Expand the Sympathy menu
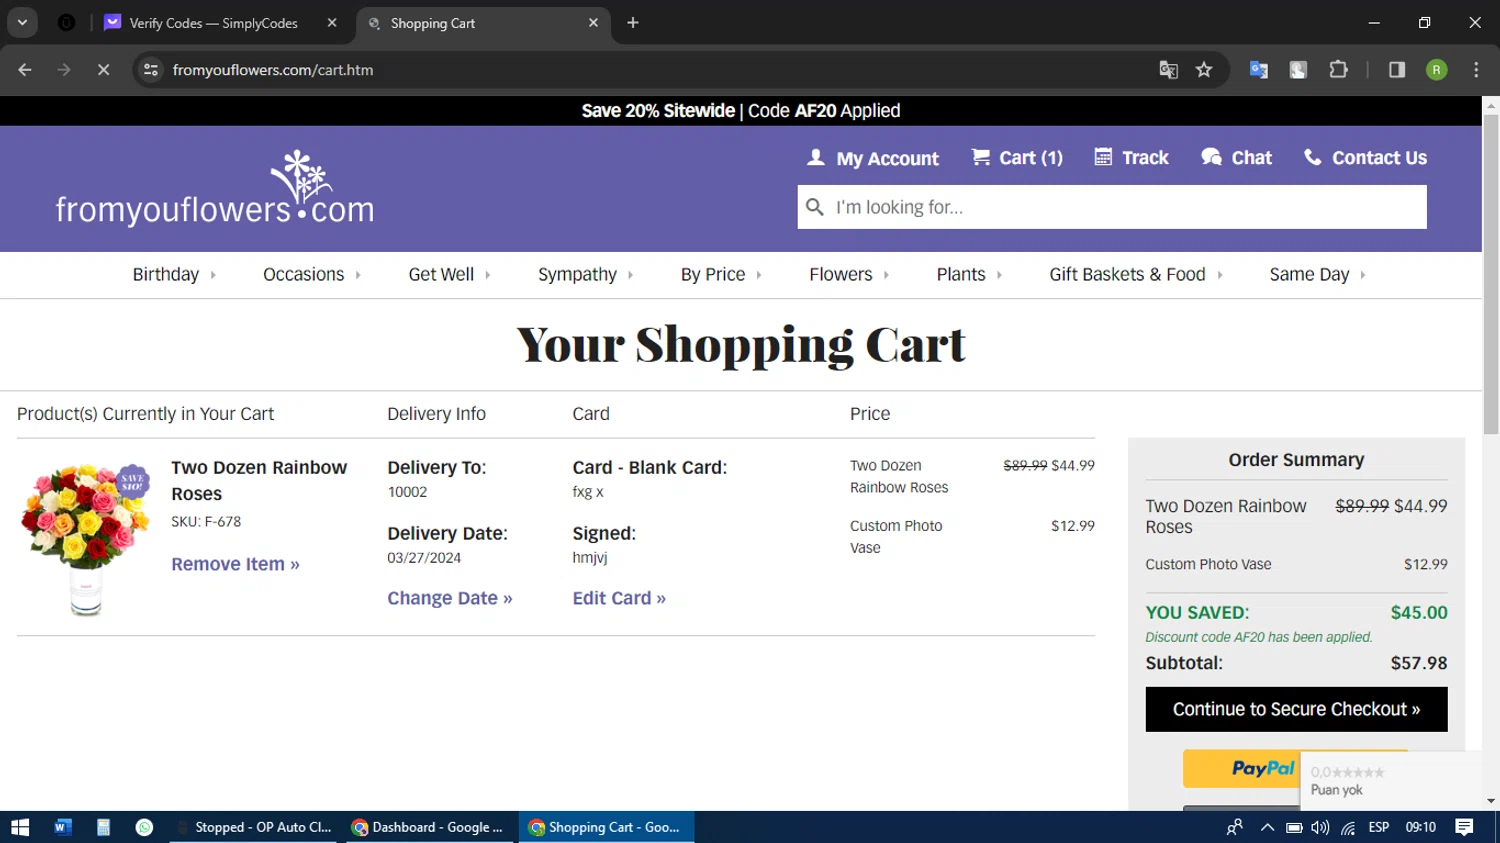Viewport: 1500px width, 843px height. click(x=586, y=274)
